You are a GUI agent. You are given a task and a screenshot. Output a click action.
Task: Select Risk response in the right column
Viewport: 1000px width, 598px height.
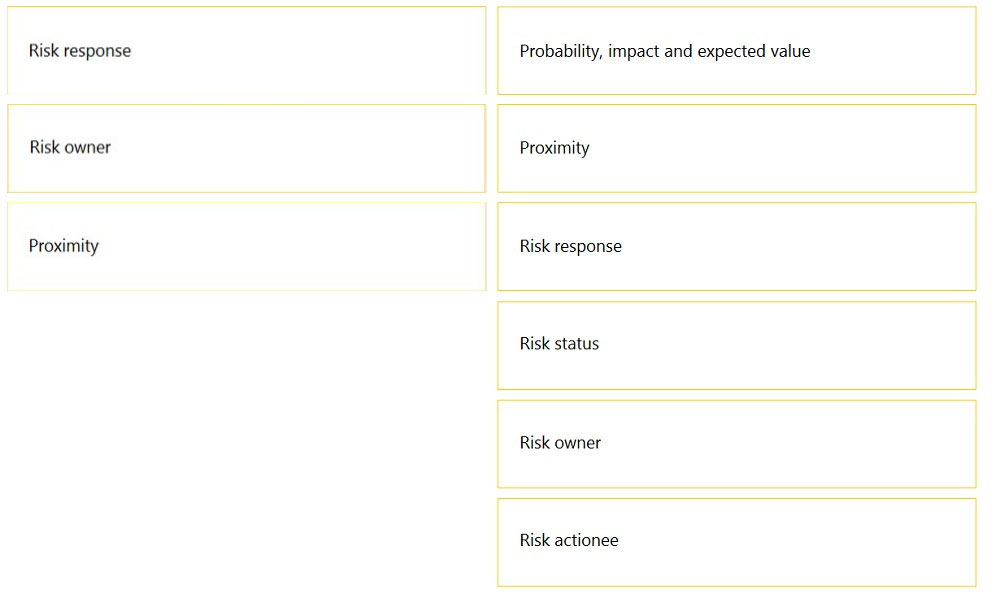tap(737, 246)
